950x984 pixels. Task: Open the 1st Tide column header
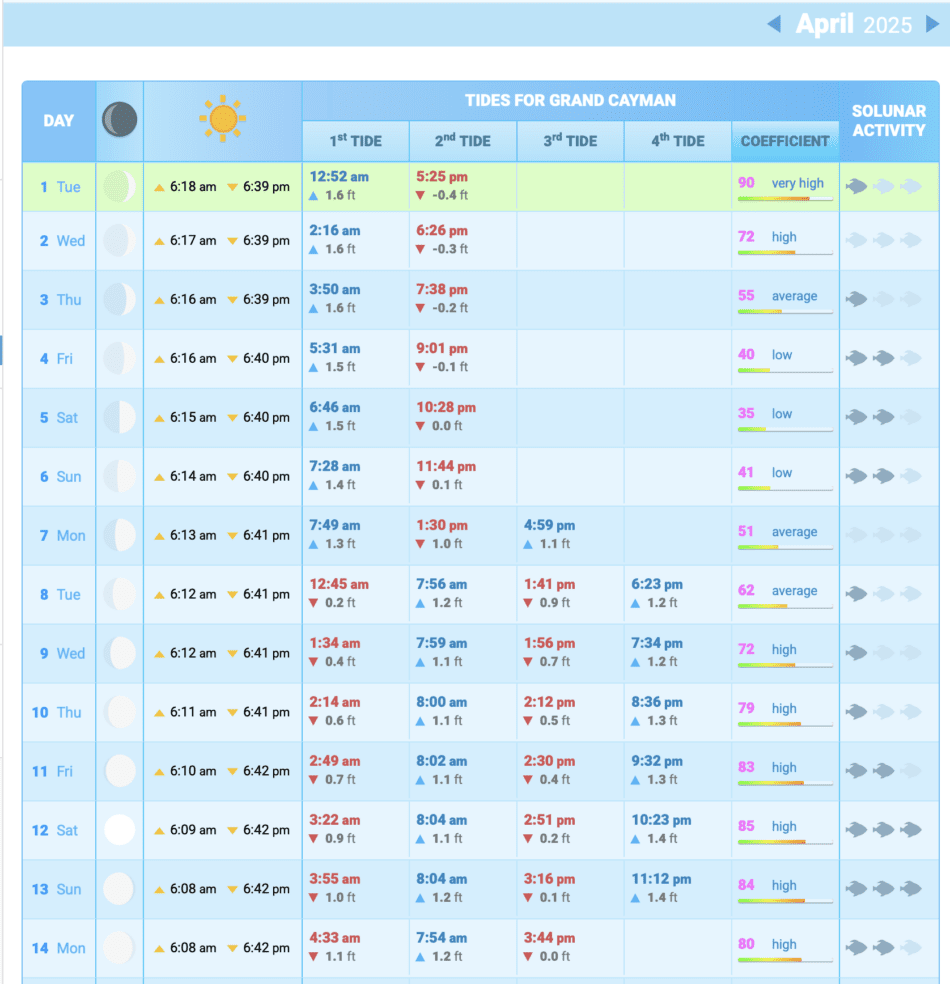tap(355, 141)
